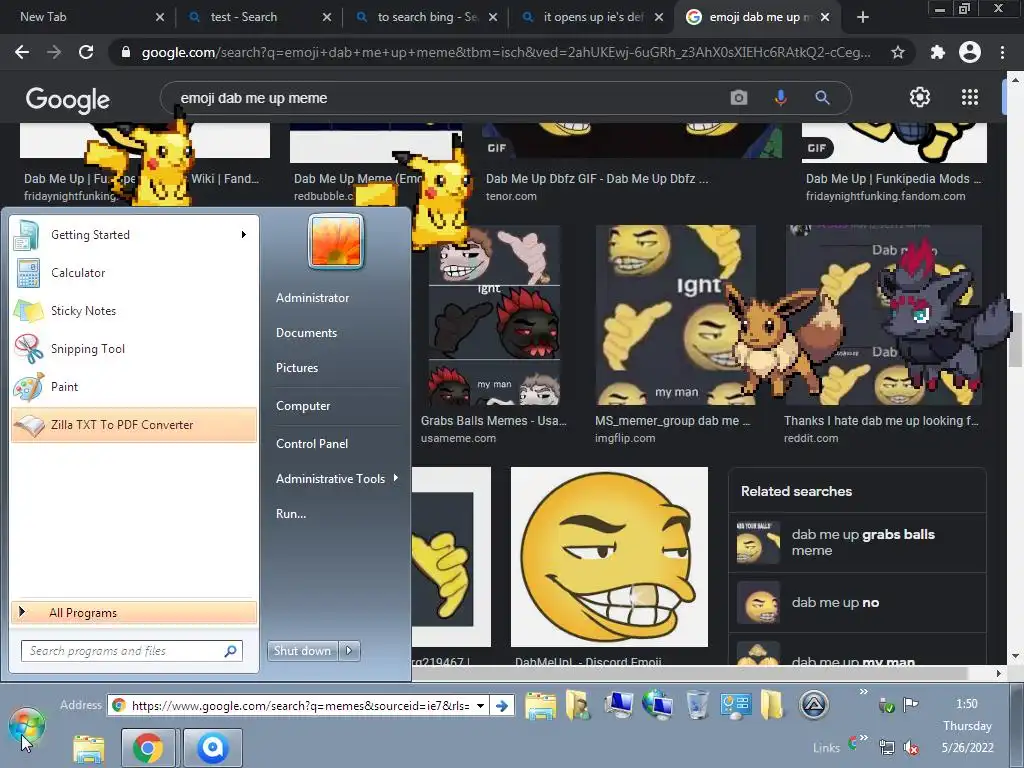
Task: Open the plain yellow folder in taskbar toolbar
Action: click(x=772, y=705)
